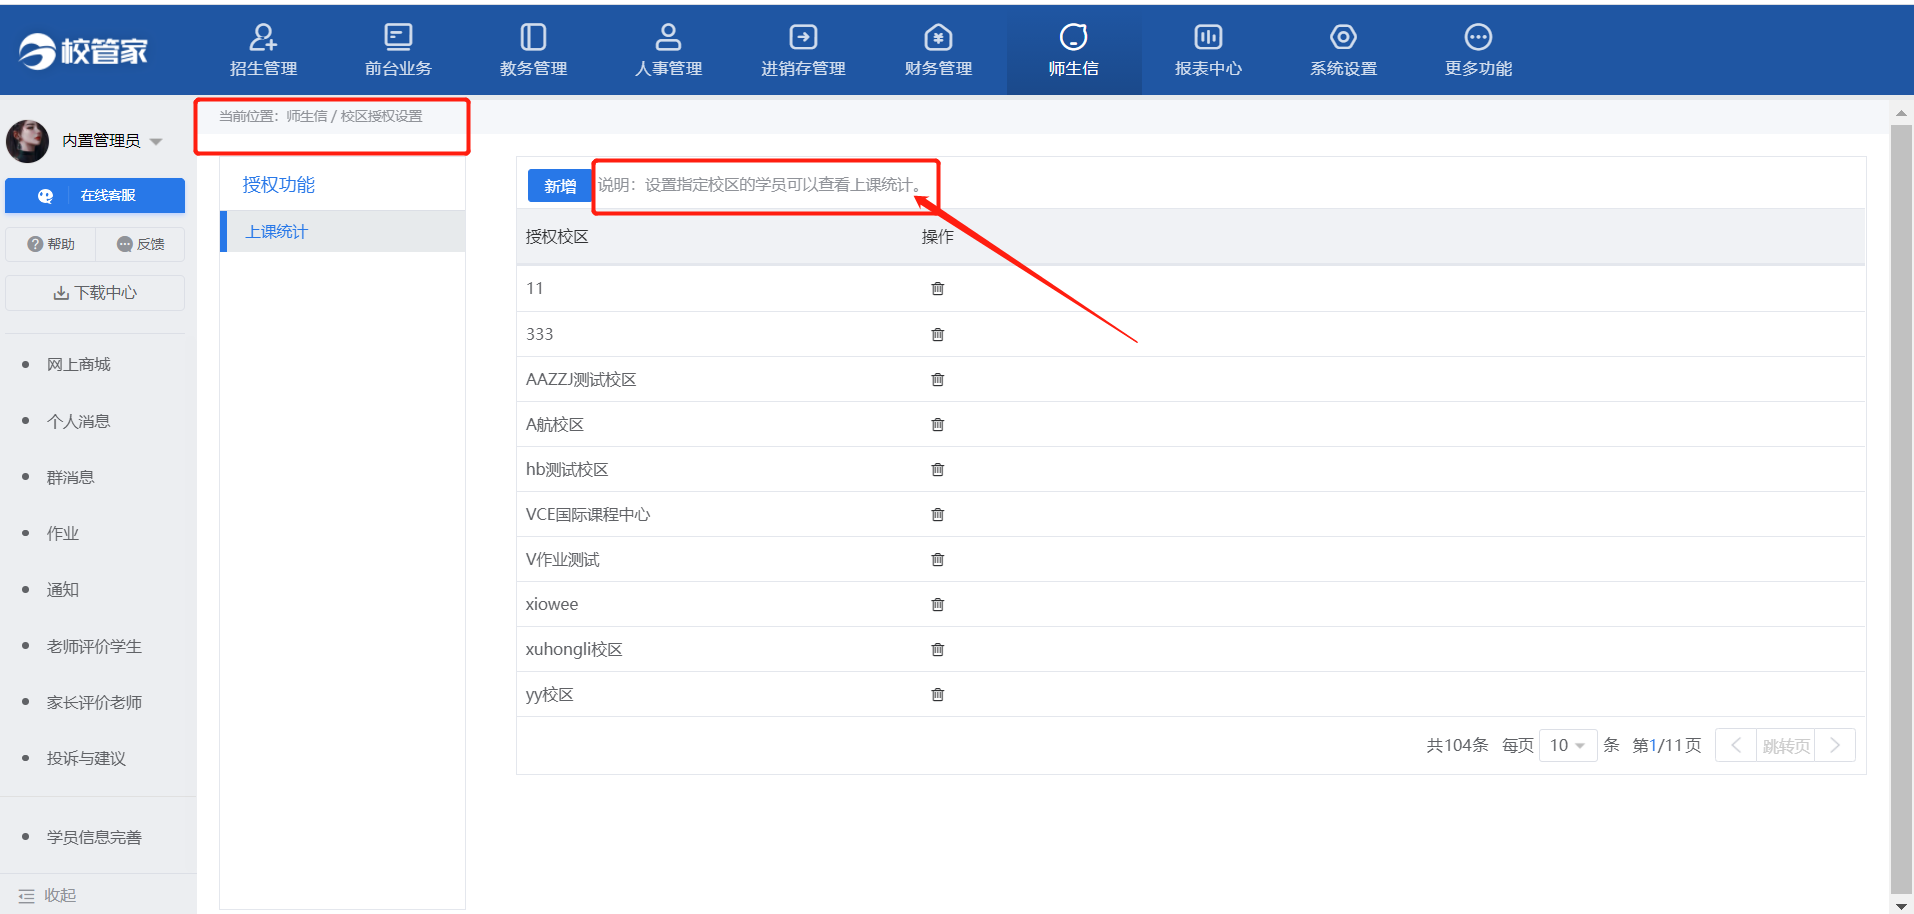Click 共104条 total count text

[1457, 745]
